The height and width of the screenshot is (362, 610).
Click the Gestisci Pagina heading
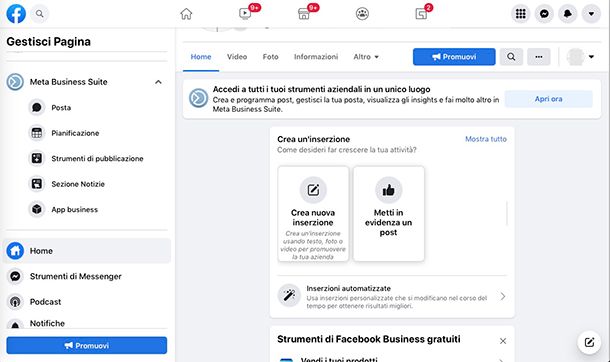(49, 42)
